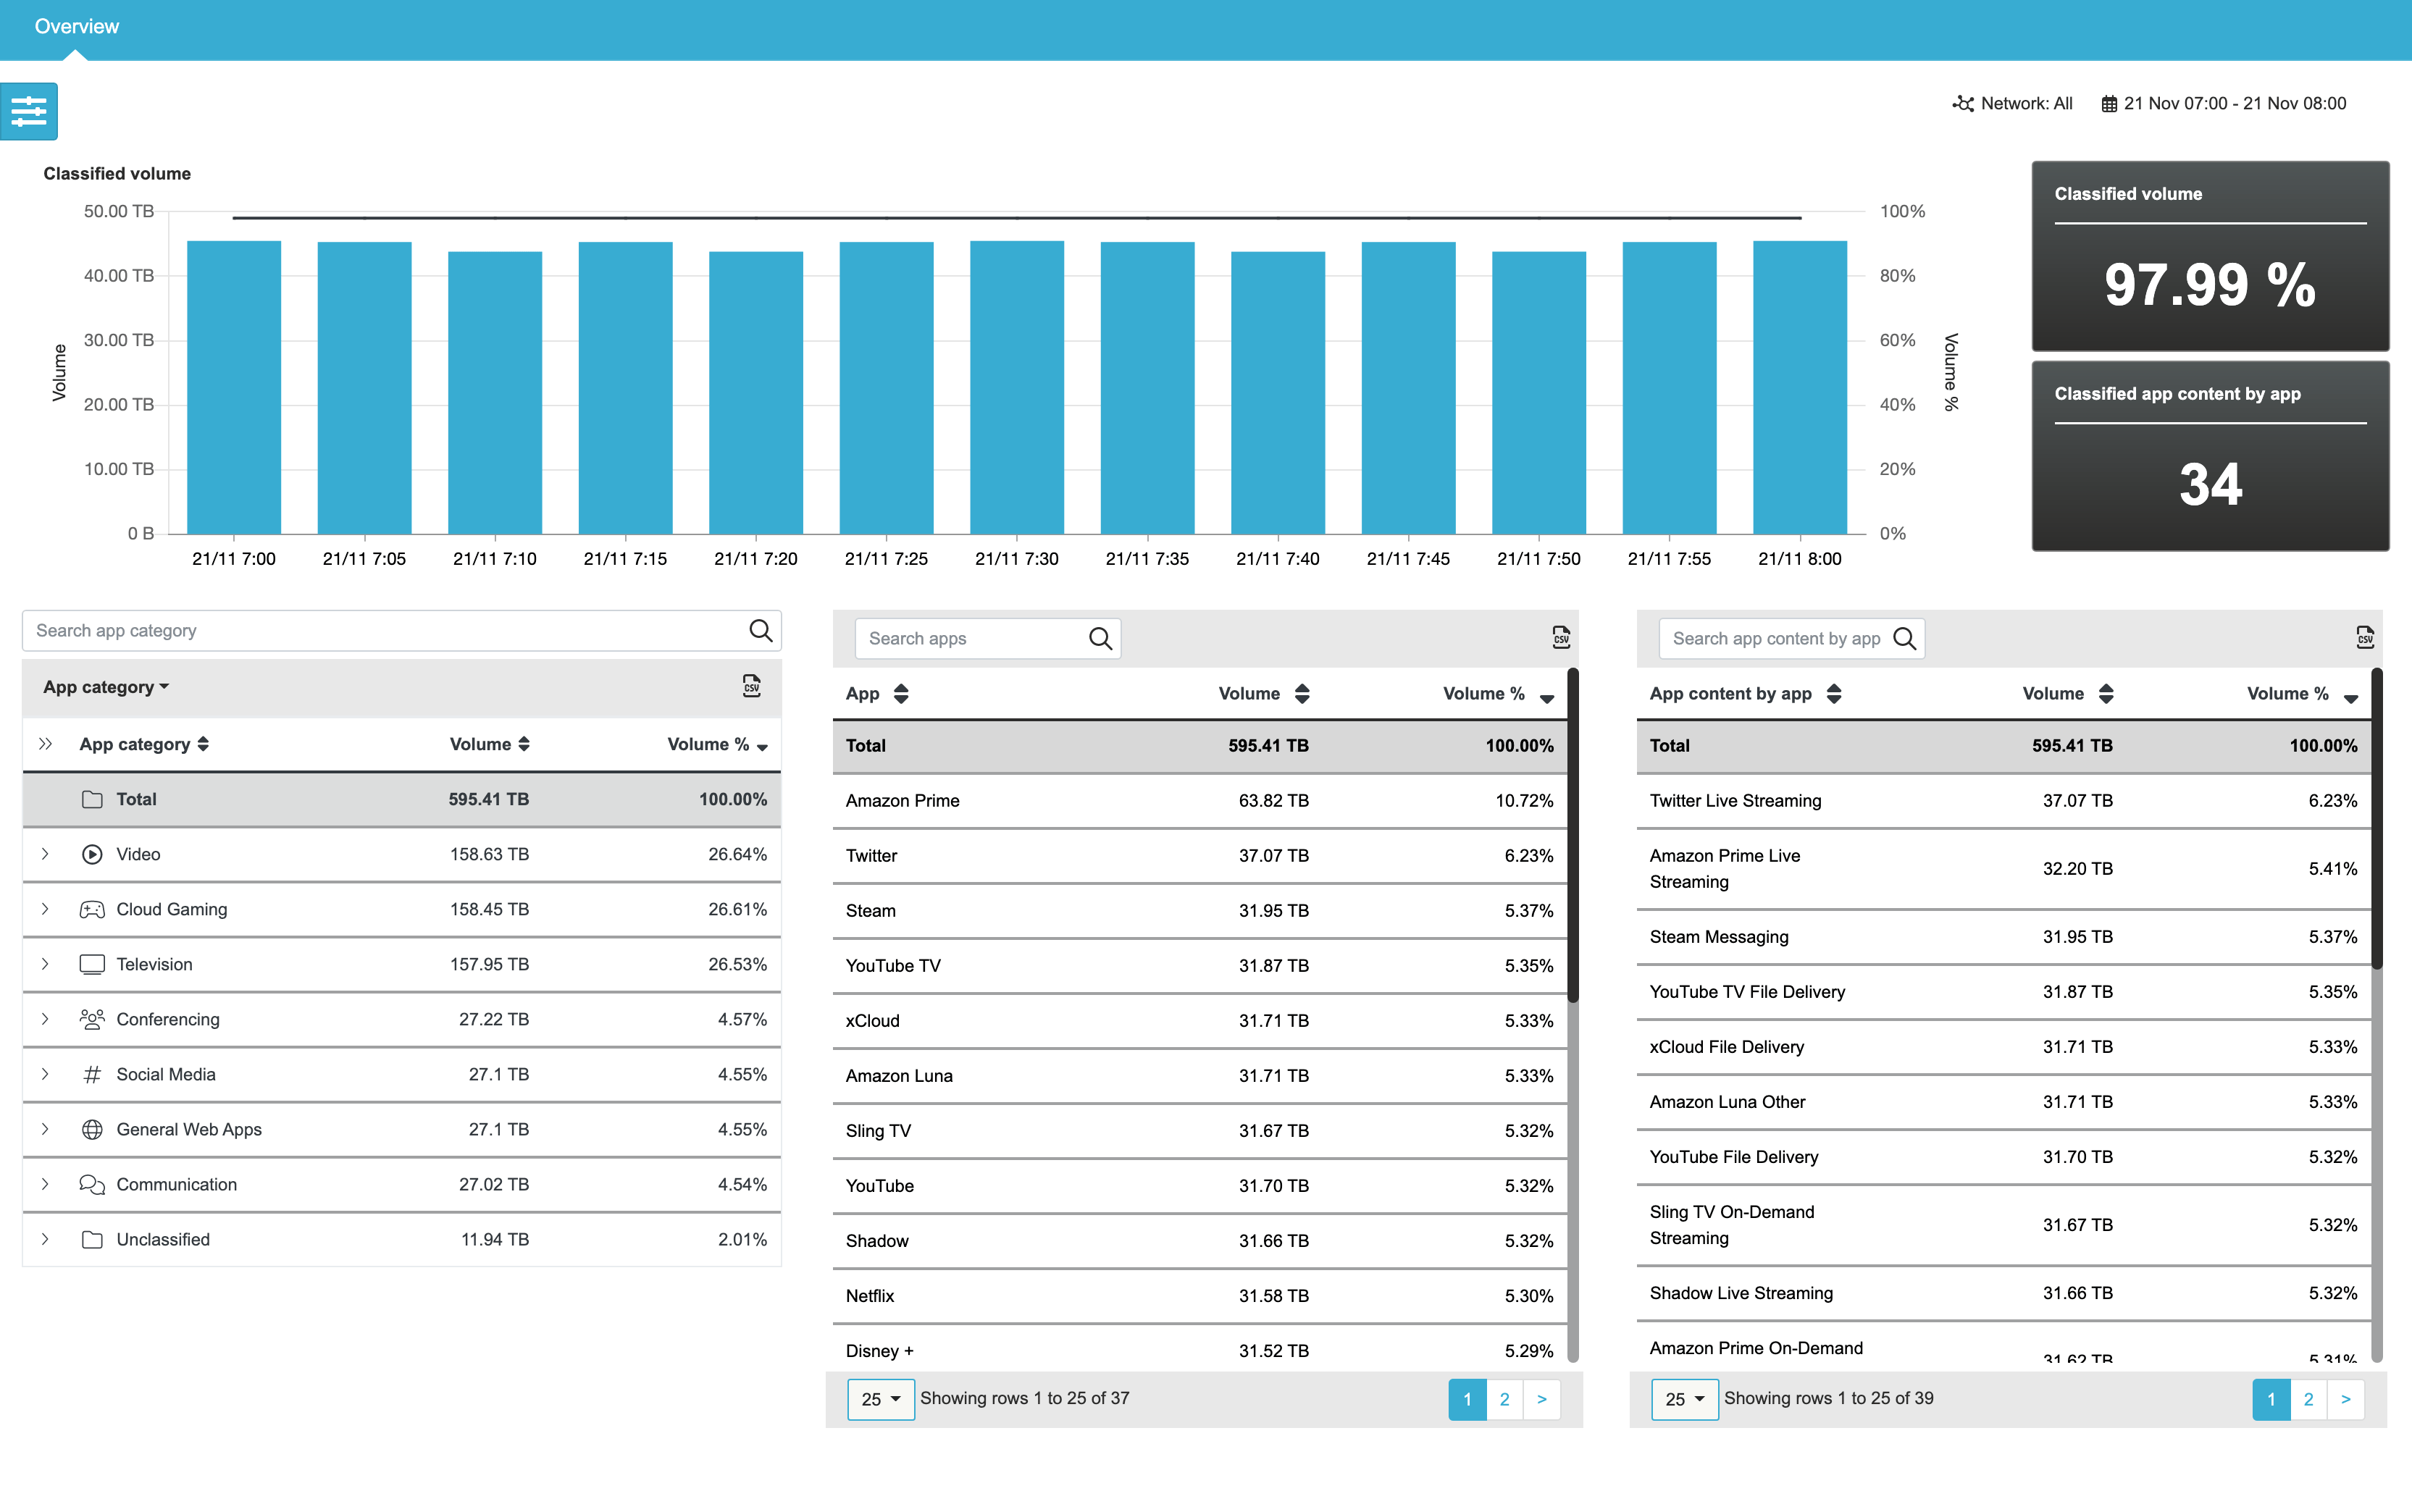This screenshot has height=1512, width=2412.
Task: Go to page 2 of the apps table
Action: pyautogui.click(x=1504, y=1399)
